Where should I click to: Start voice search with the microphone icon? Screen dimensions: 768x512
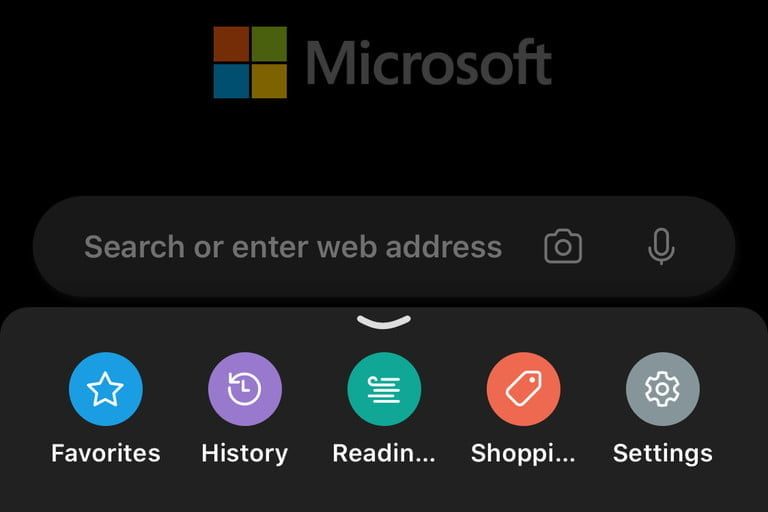pos(661,246)
